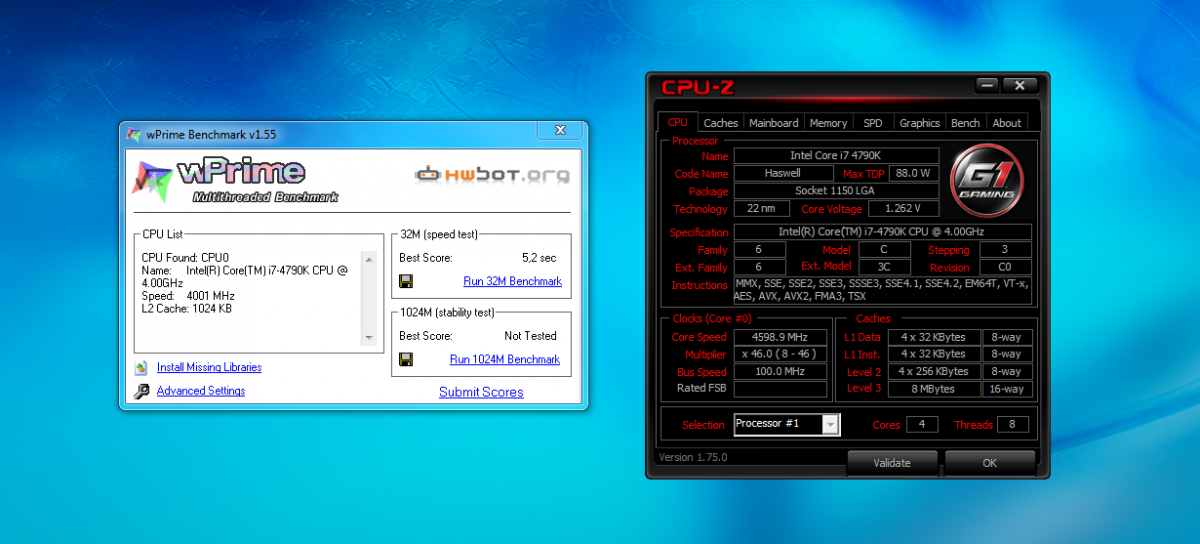Open Install Missing Libraries link
The width and height of the screenshot is (1200, 544).
tap(209, 367)
